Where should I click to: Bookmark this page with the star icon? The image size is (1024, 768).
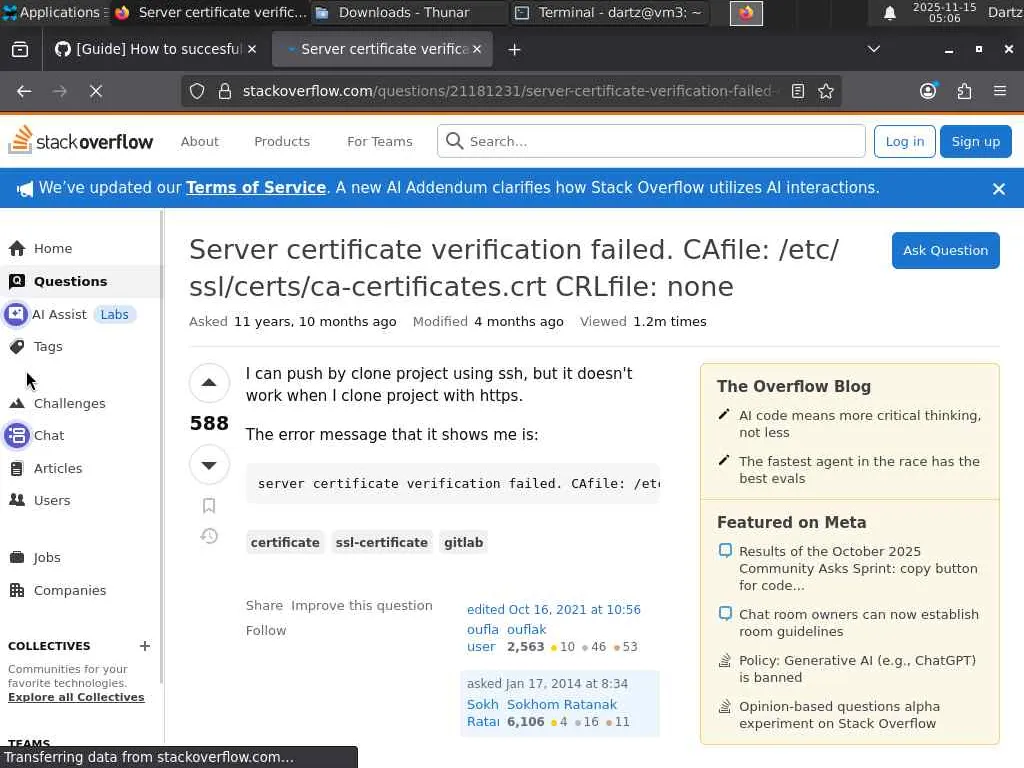tap(826, 91)
